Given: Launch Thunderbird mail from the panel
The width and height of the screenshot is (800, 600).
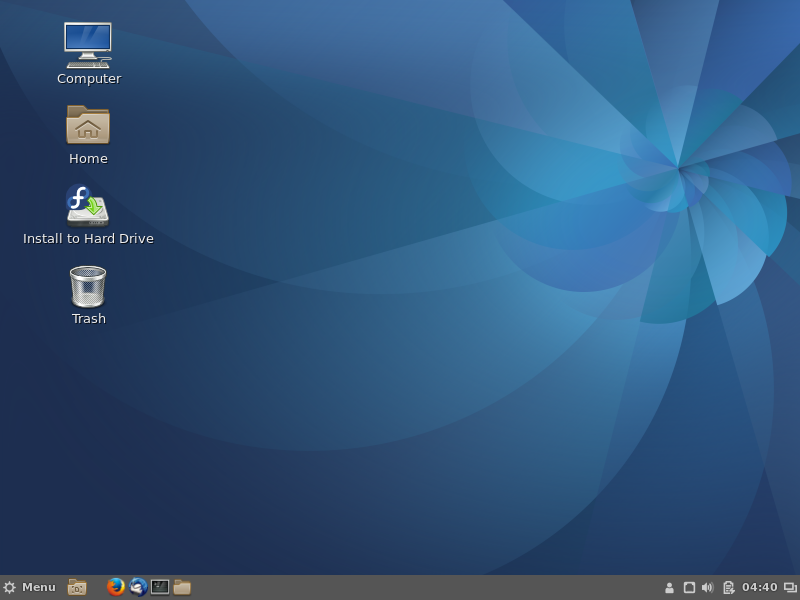Looking at the screenshot, I should (138, 587).
